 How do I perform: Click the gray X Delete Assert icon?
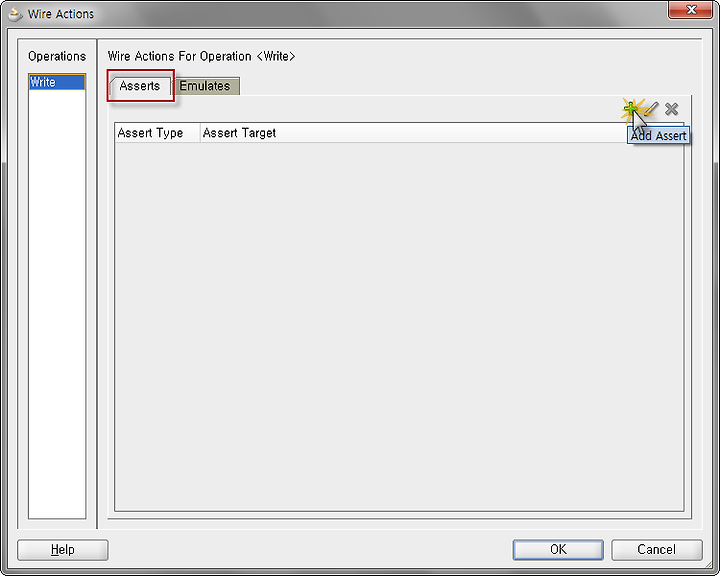pyautogui.click(x=671, y=109)
